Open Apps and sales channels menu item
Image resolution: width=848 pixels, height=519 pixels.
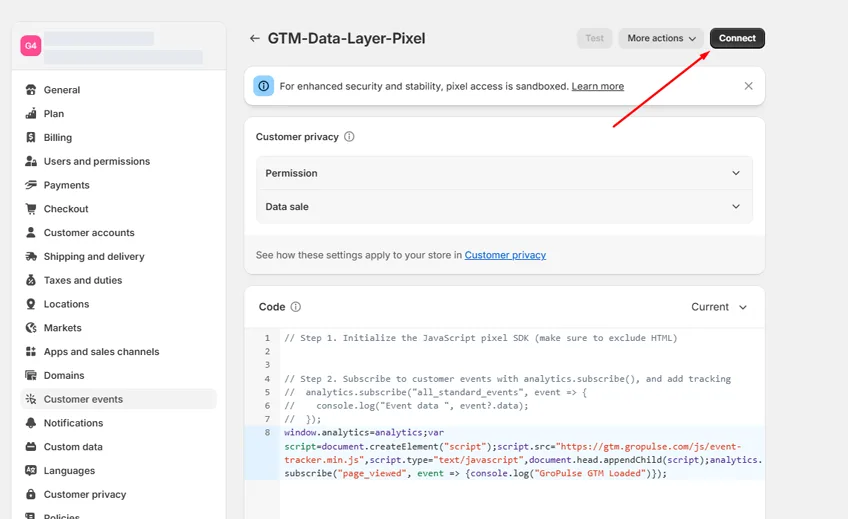point(118,351)
